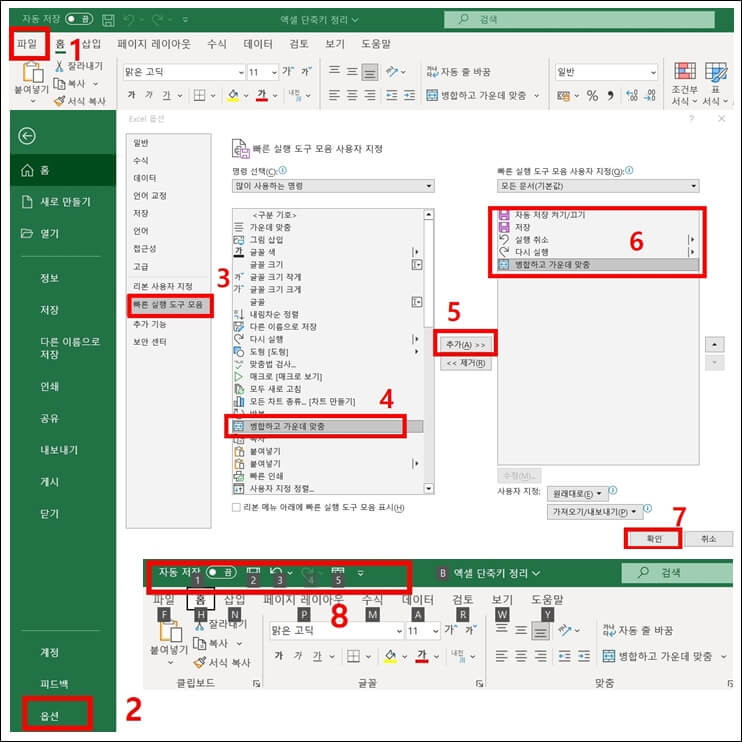Click the 검색 search box in upper title bar
Viewport: 742px width, 742px height.
(x=579, y=19)
